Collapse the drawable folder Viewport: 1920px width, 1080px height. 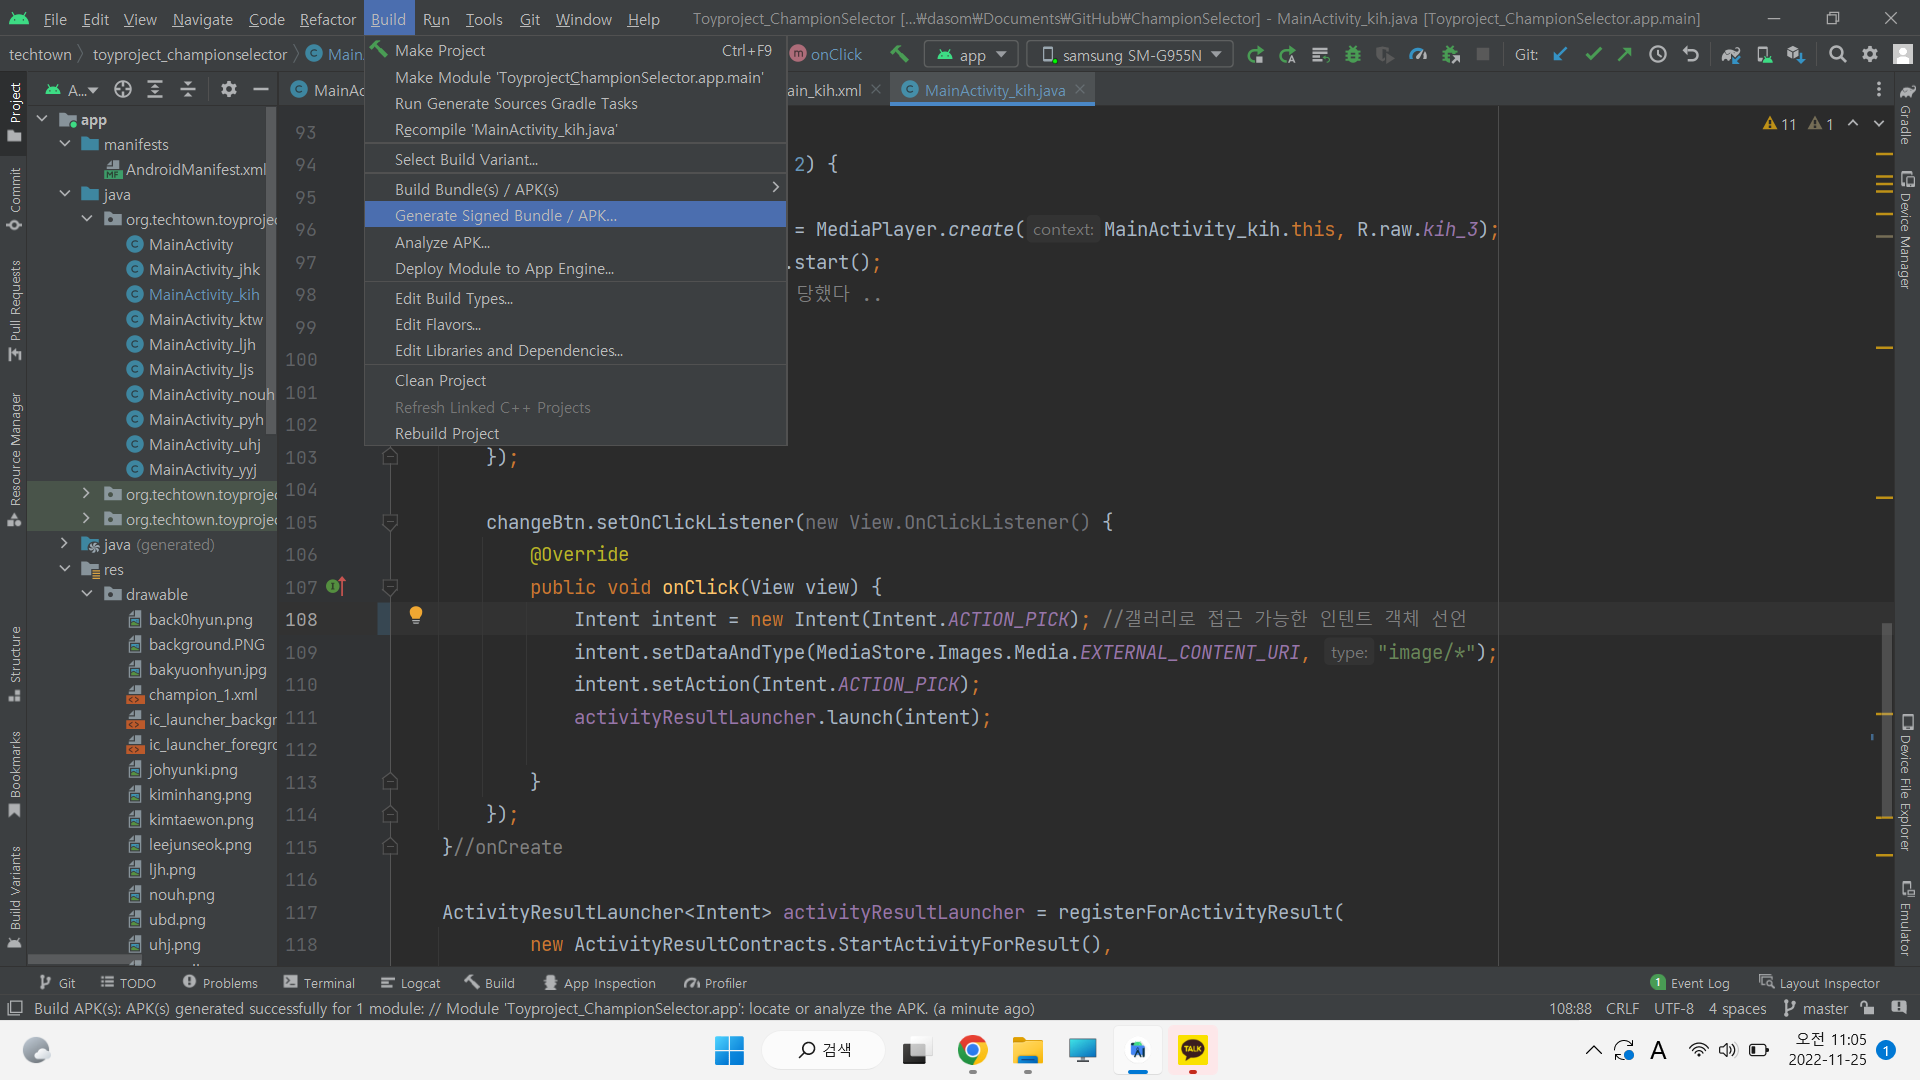[x=87, y=594]
